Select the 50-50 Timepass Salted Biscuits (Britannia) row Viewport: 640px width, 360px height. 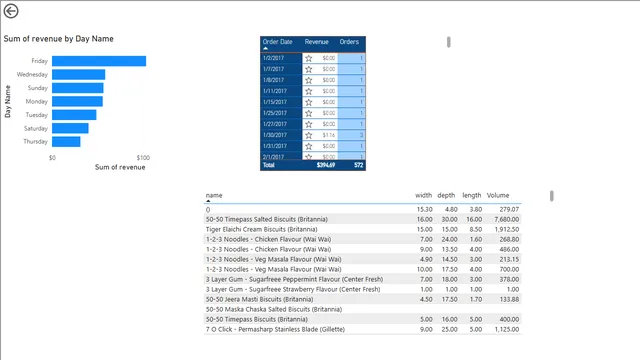[x=362, y=219]
